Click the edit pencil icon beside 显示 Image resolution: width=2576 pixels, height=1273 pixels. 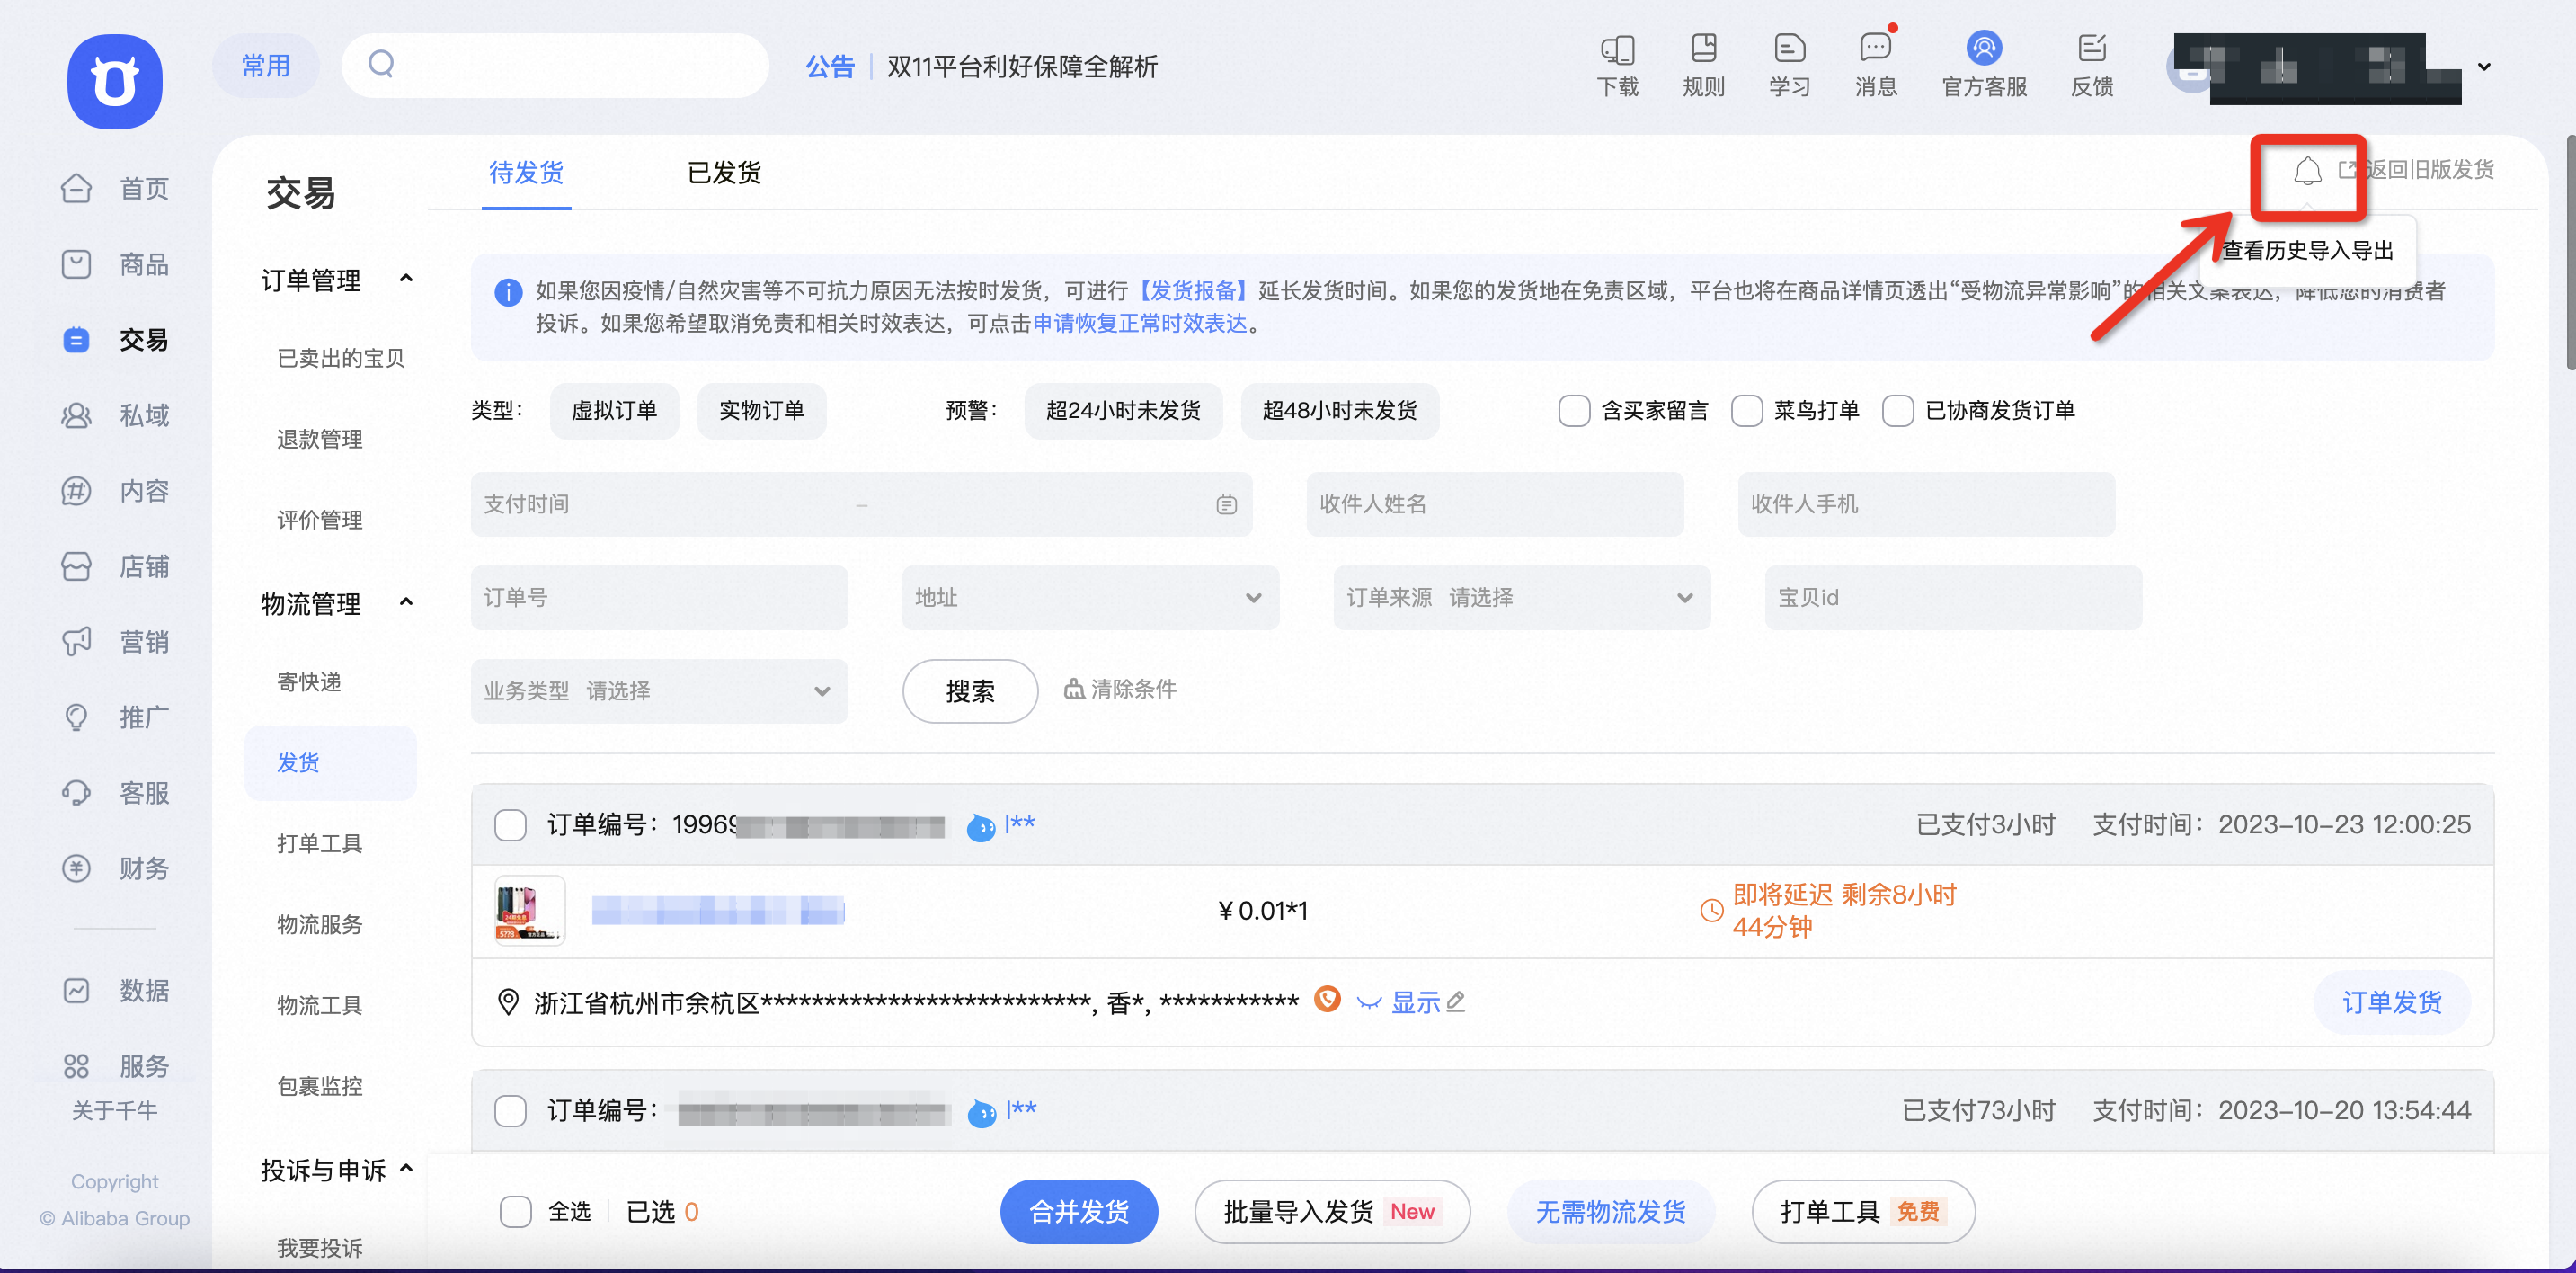coord(1456,1001)
